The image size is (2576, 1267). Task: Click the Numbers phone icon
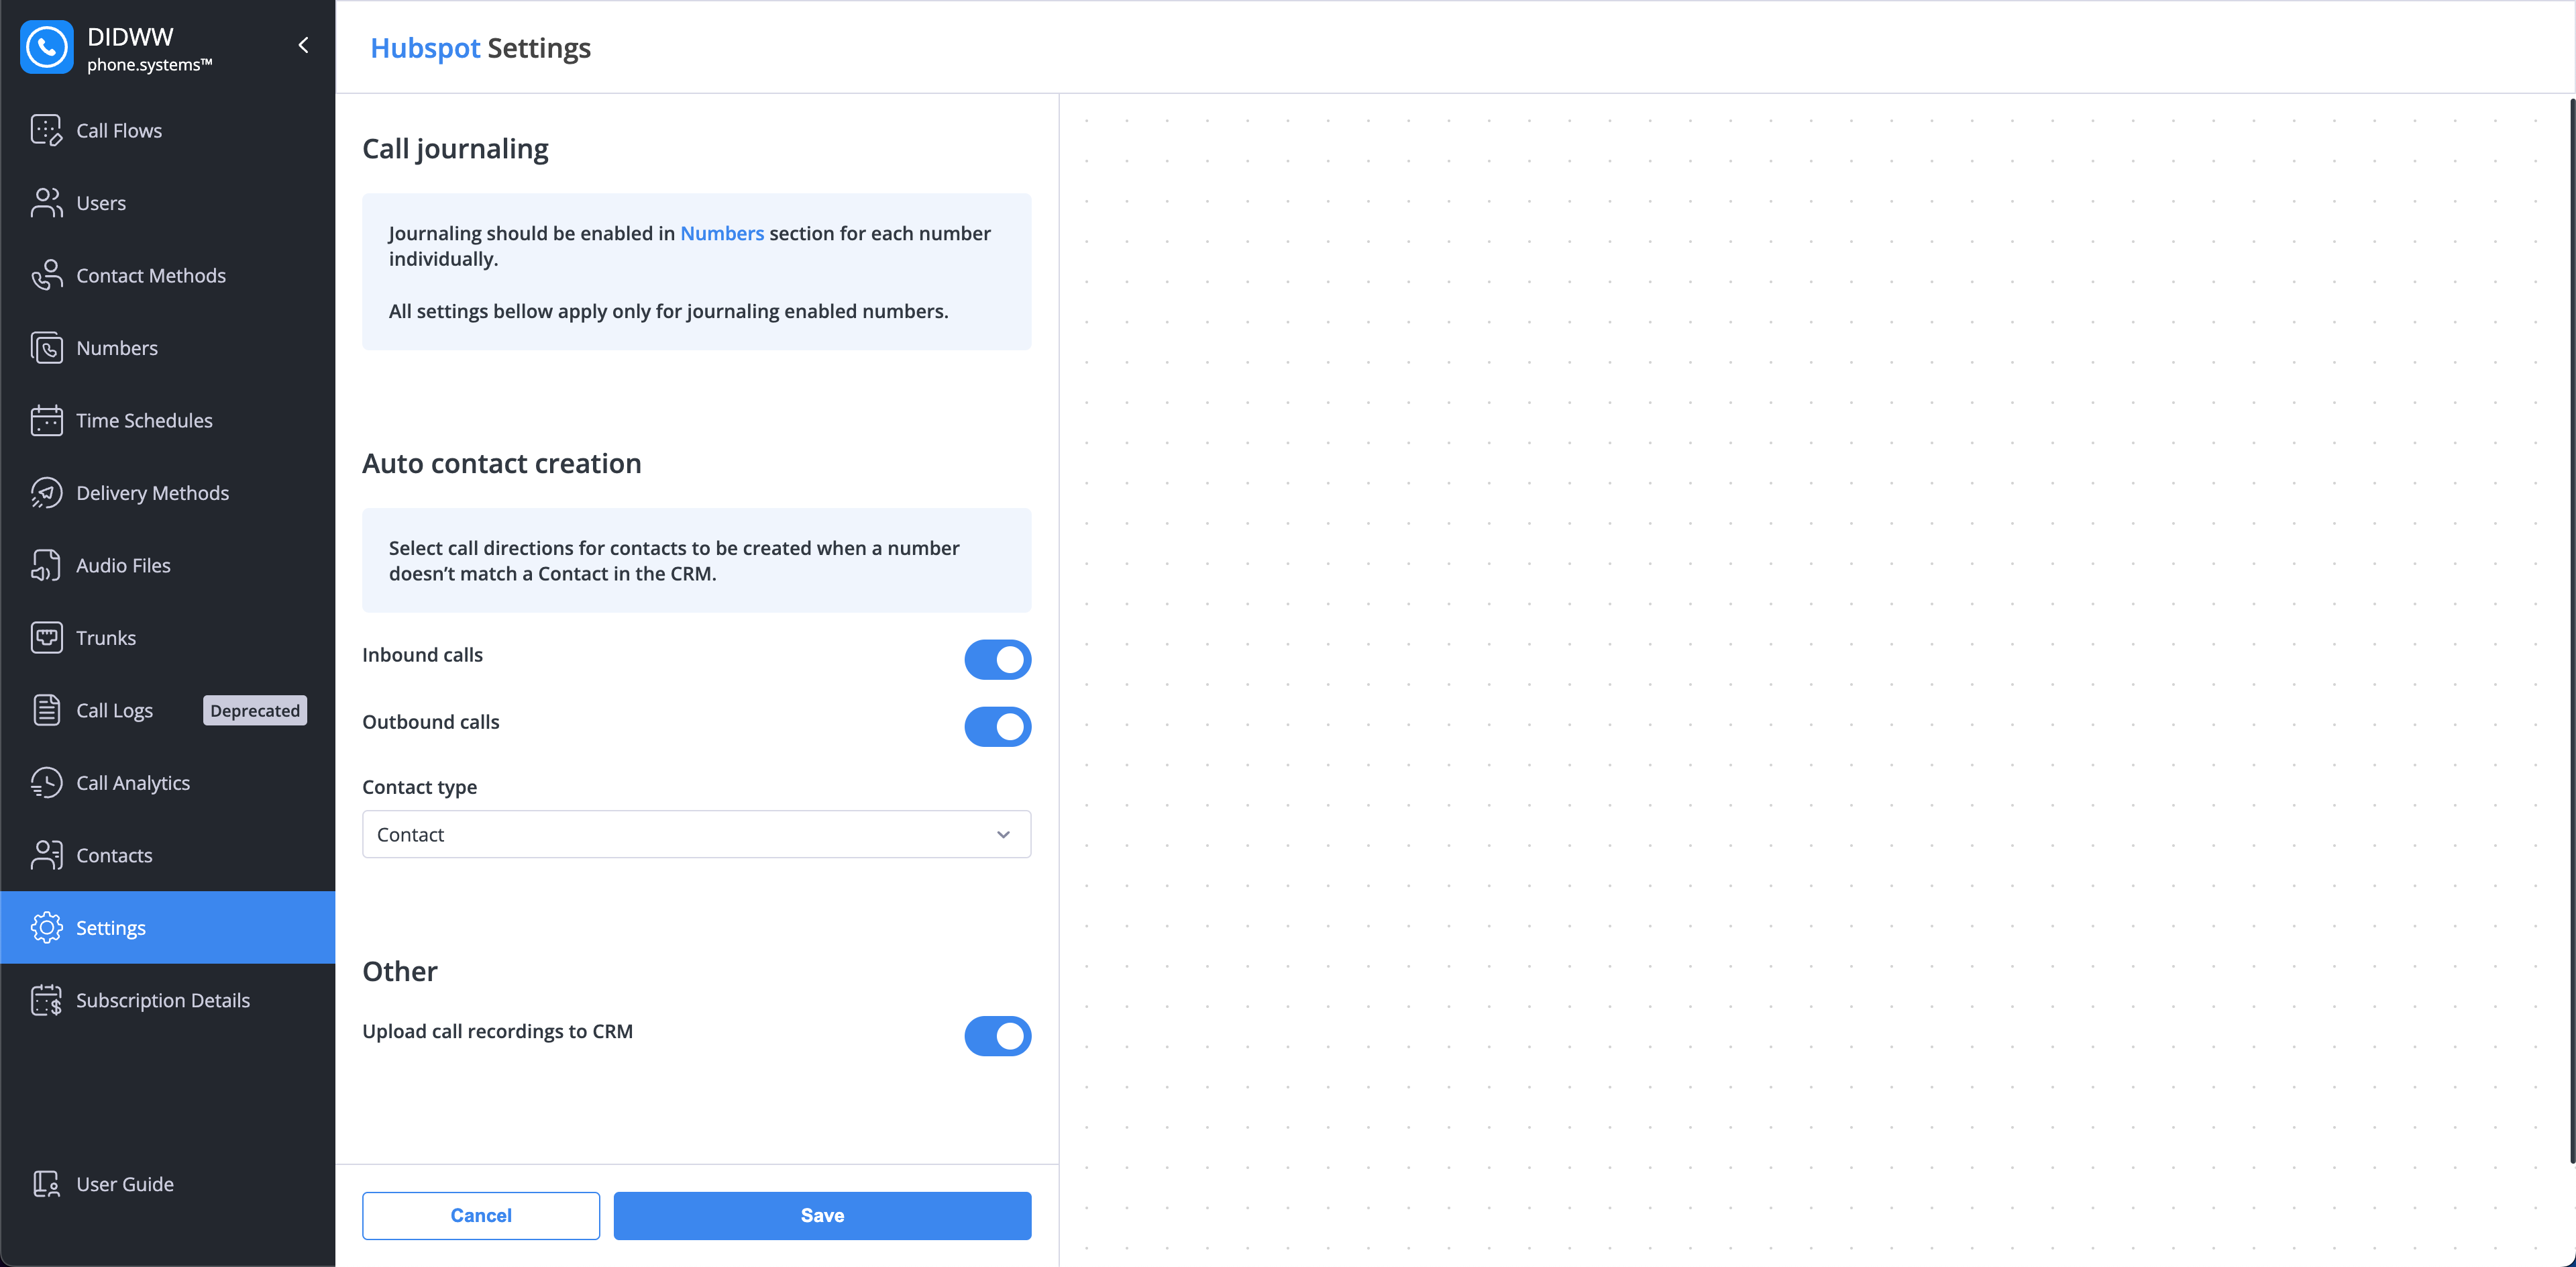[46, 348]
